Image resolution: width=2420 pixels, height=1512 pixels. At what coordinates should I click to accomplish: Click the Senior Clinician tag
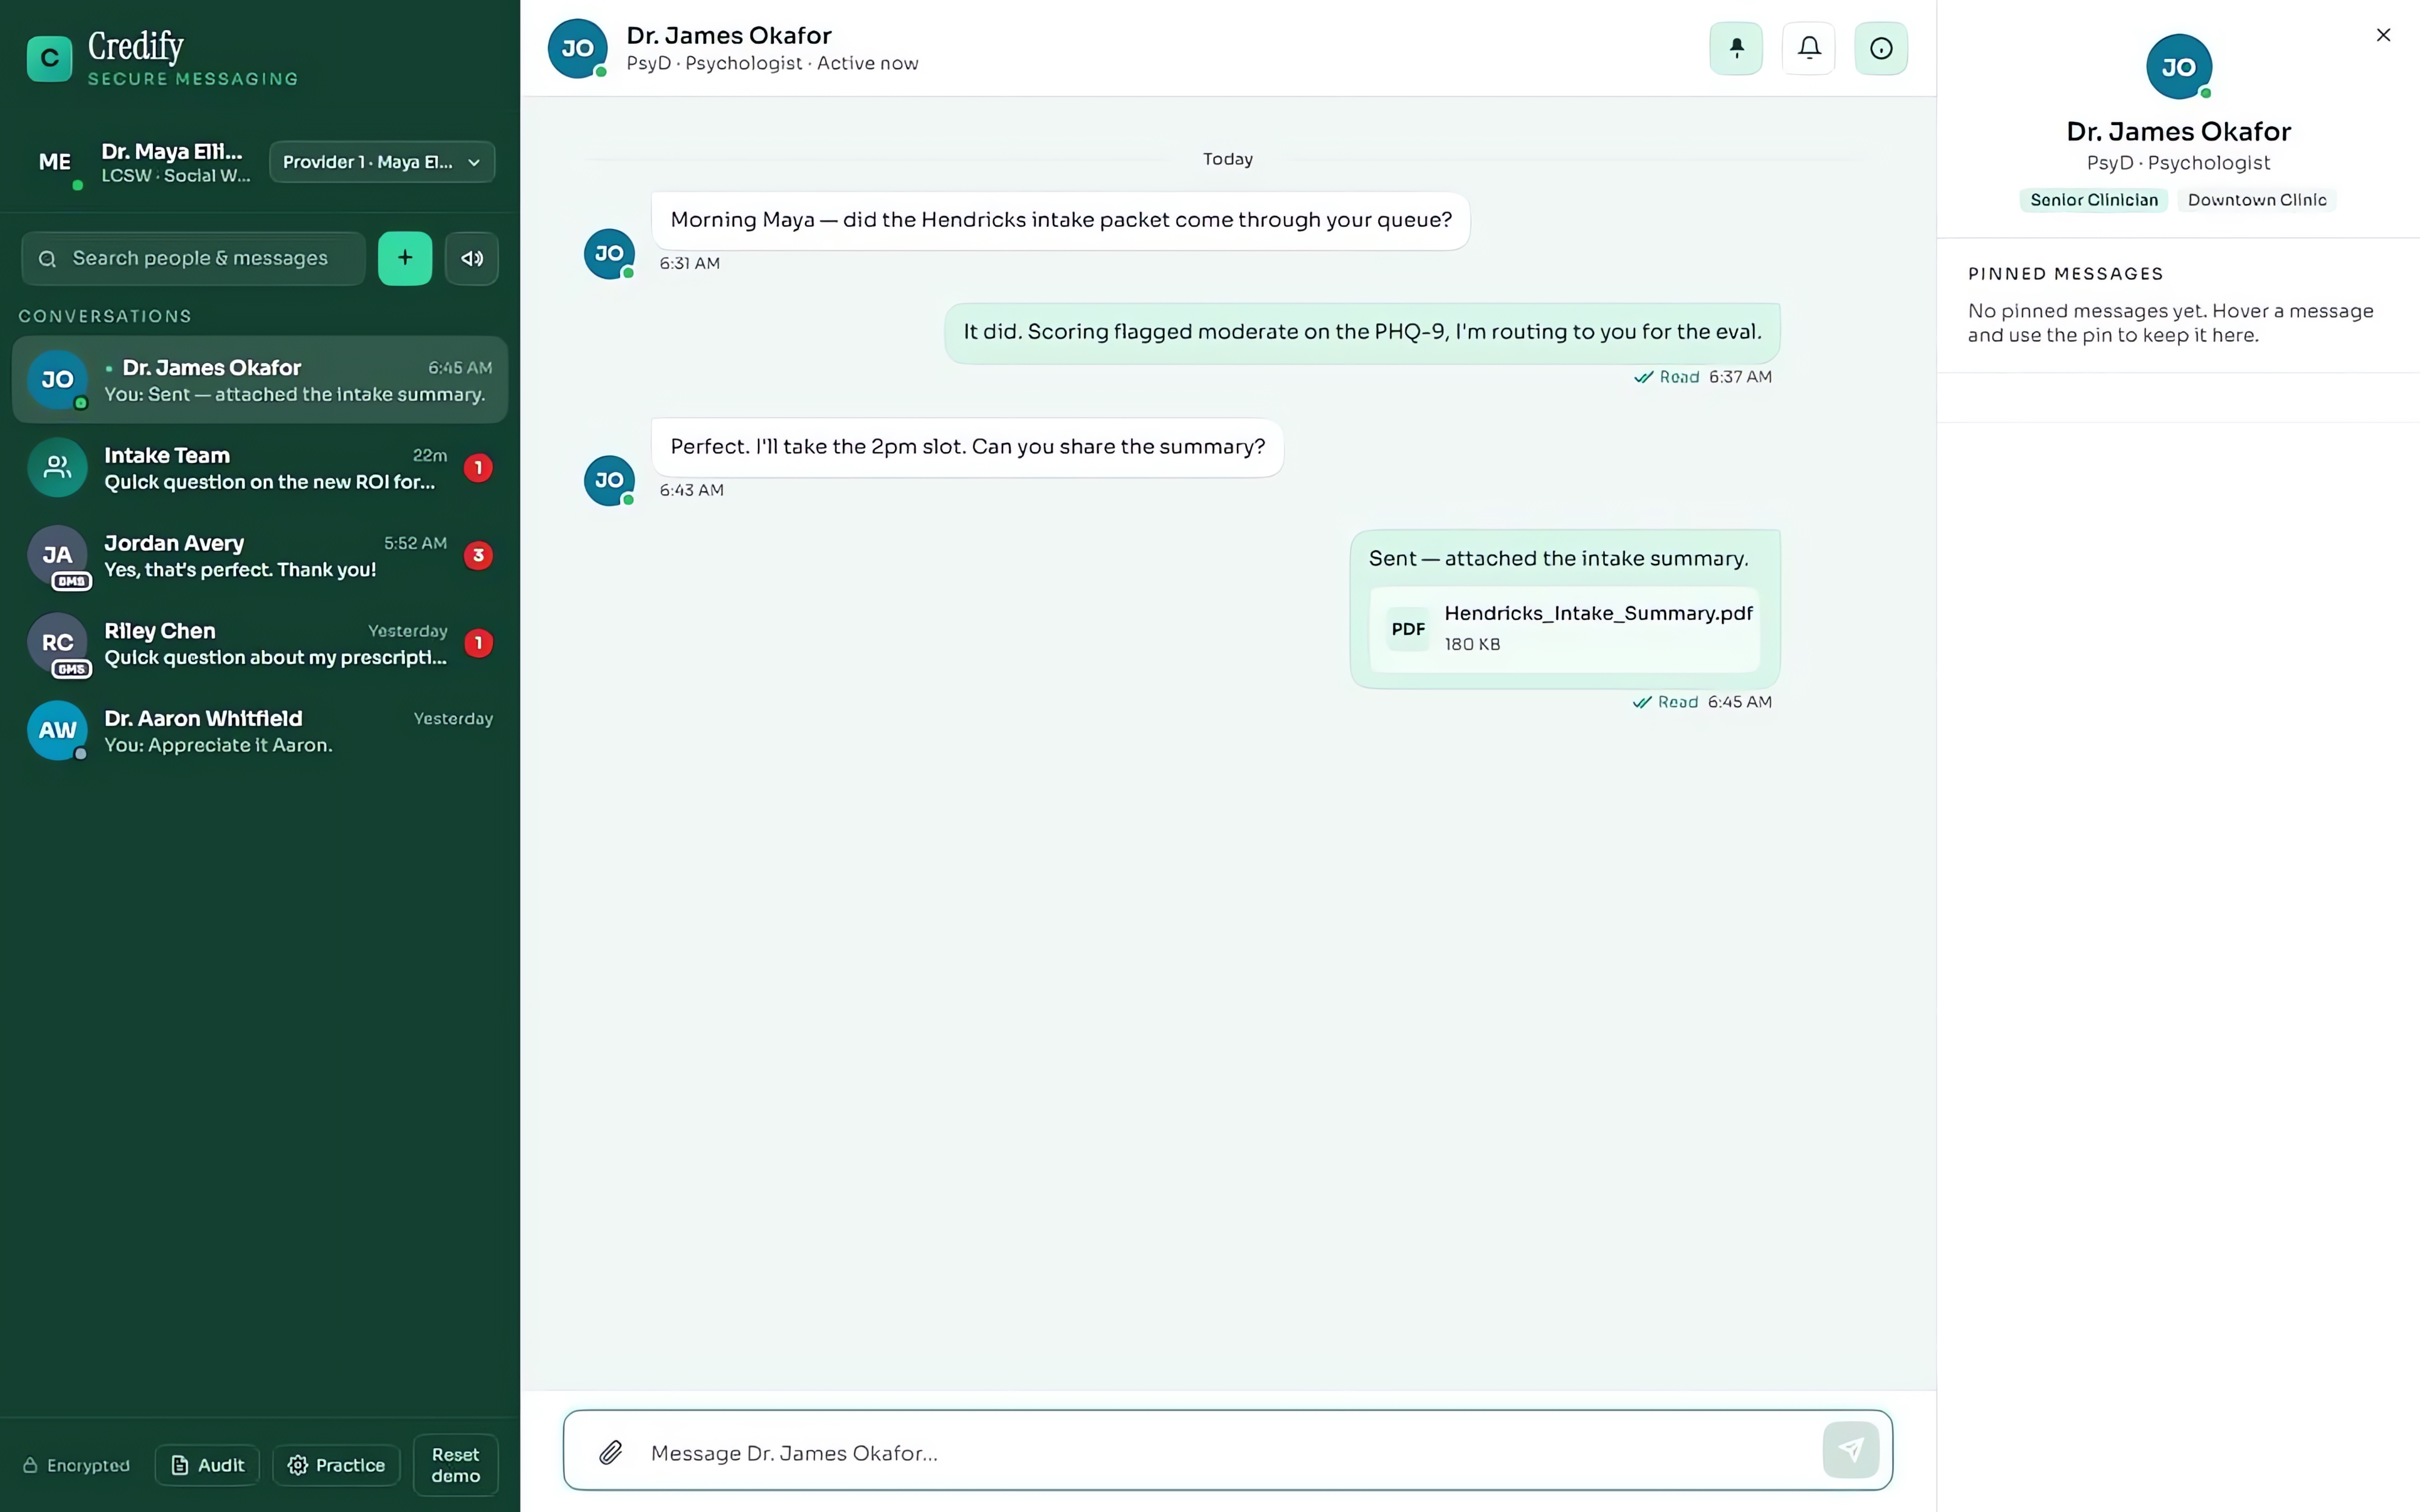[x=2093, y=200]
